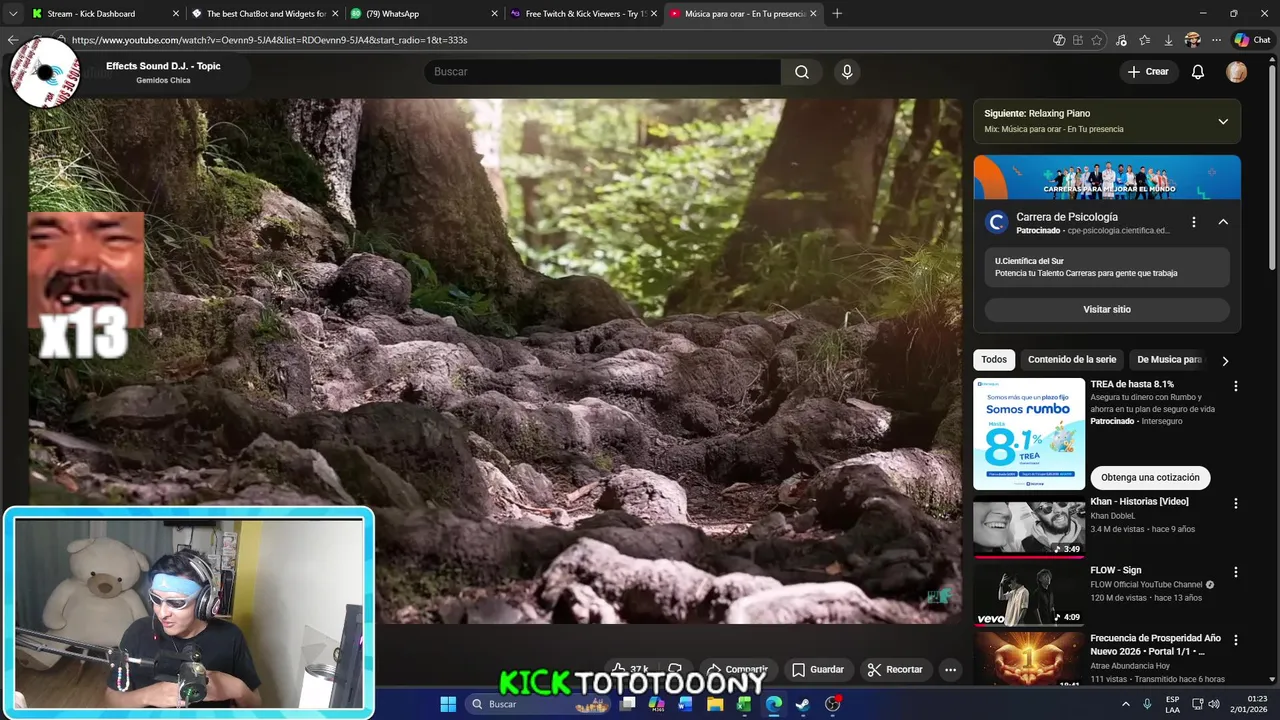Viewport: 1280px width, 720px height.
Task: Switch to the (79) WhatsApp tab
Action: point(421,13)
